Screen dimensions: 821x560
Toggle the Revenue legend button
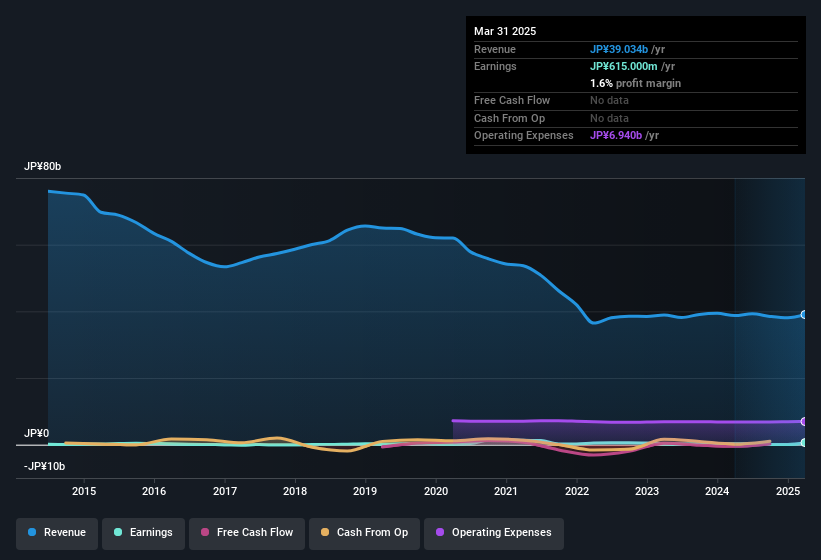pyautogui.click(x=57, y=533)
